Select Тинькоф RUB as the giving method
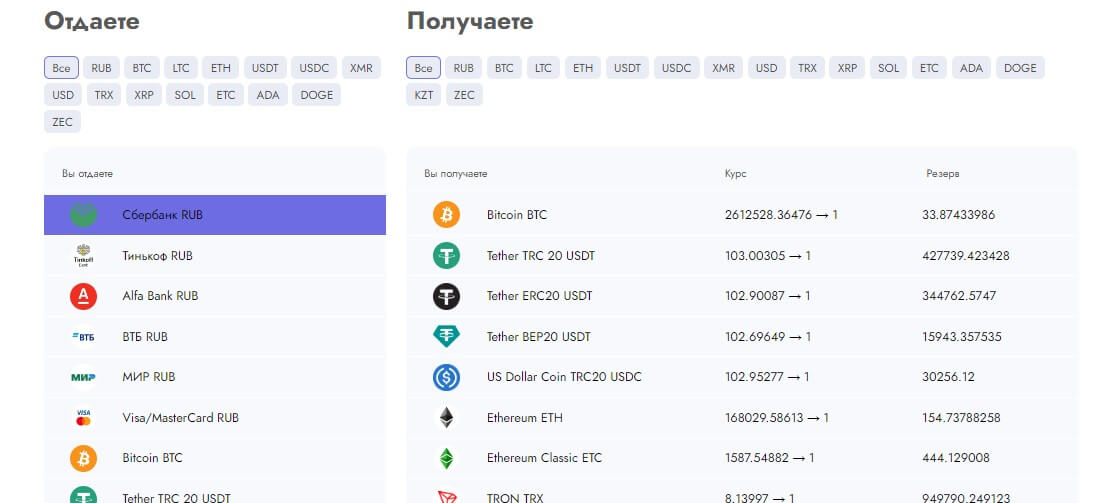 (x=157, y=256)
